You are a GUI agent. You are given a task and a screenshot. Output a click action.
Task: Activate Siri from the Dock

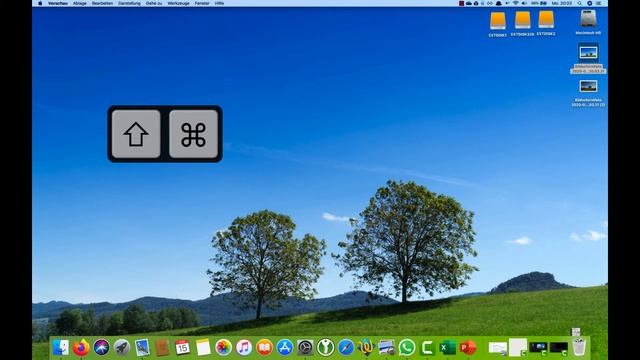coord(102,347)
